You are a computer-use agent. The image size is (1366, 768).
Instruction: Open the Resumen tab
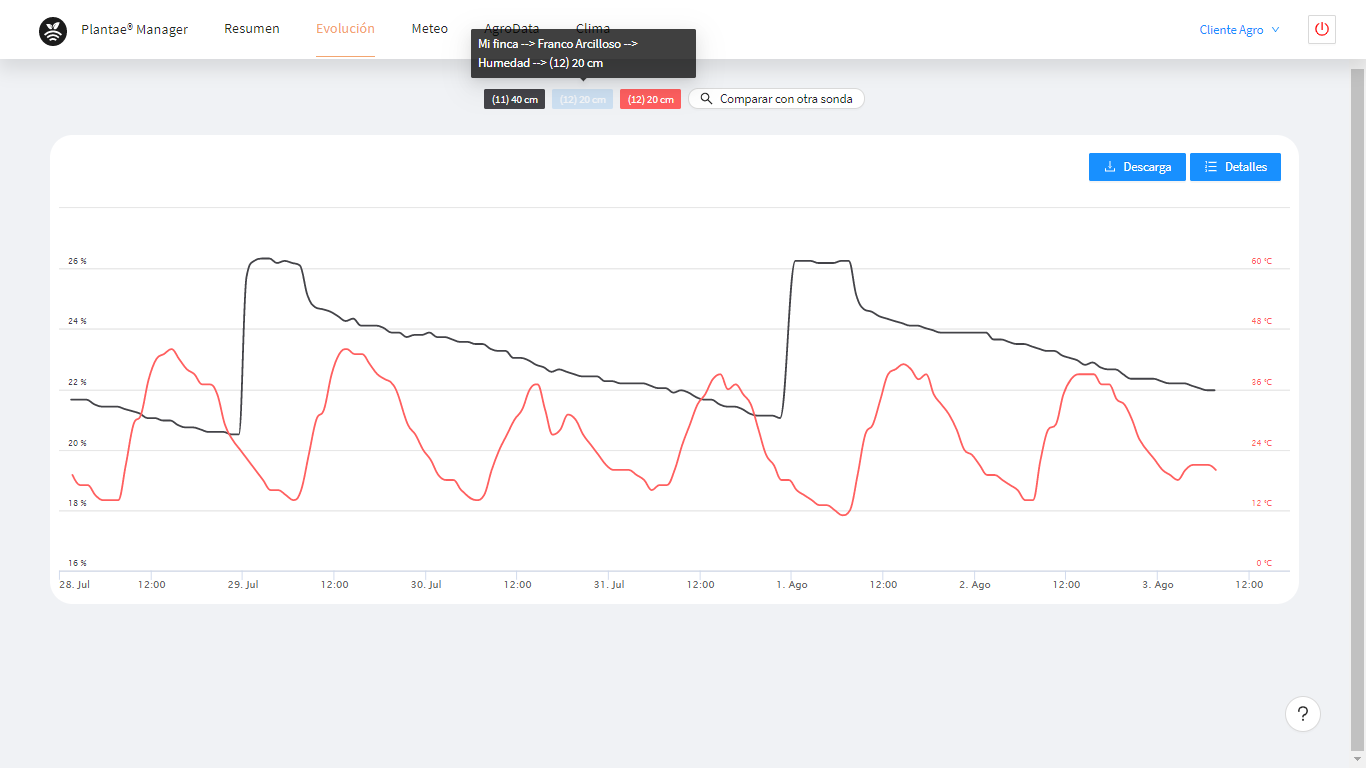(252, 29)
